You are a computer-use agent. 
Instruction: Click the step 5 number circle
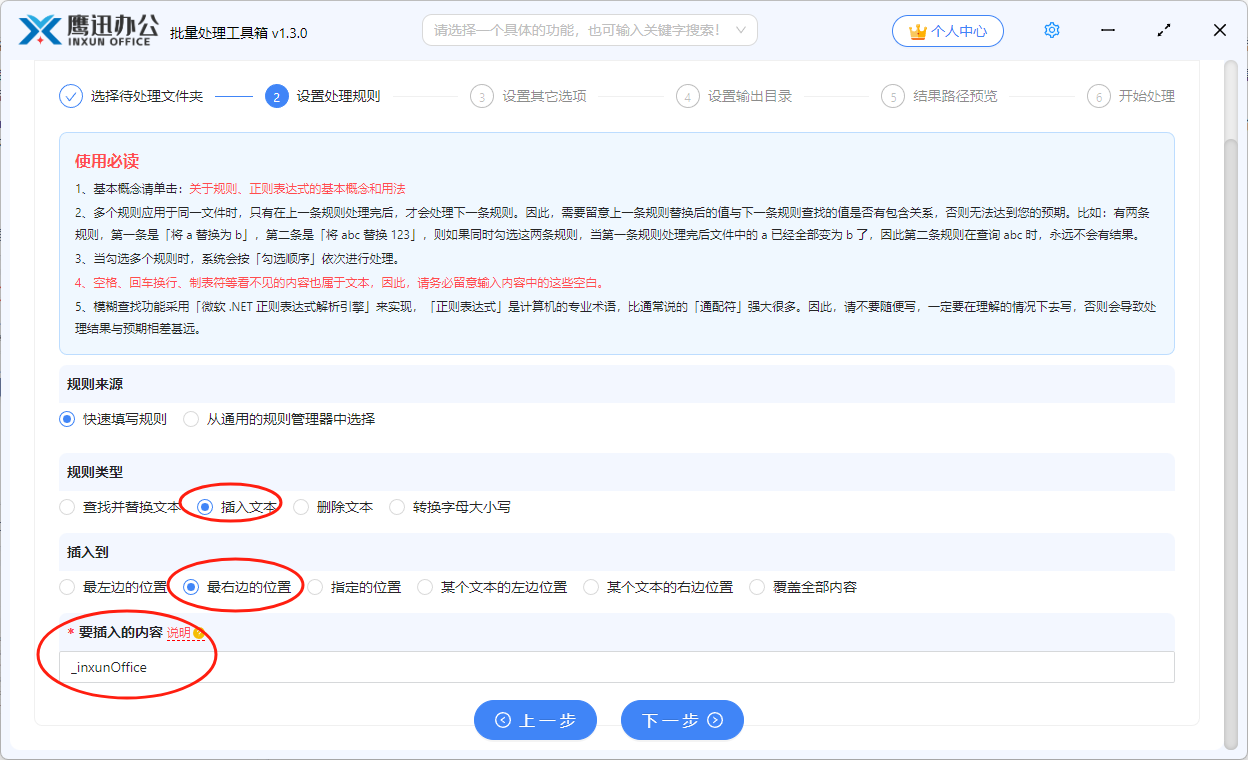tap(893, 96)
